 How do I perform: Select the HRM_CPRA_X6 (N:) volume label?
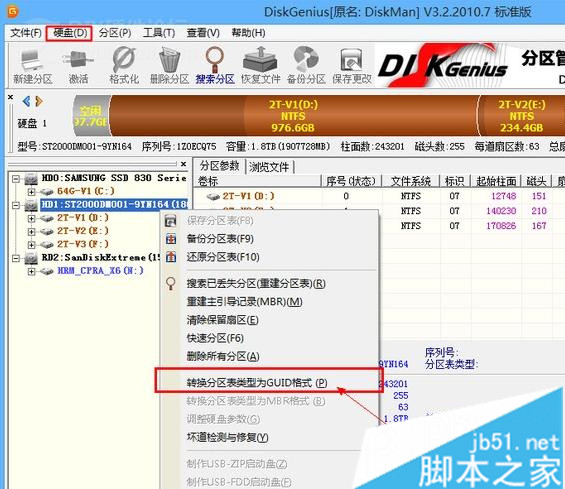(100, 271)
